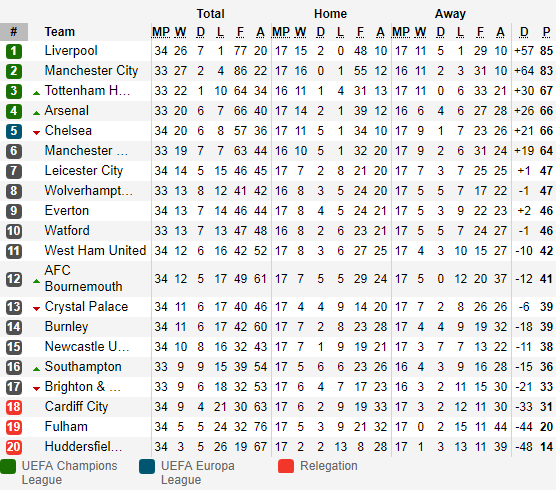The height and width of the screenshot is (490, 556).
Task: Click the green up arrow beside AFC Bournemouth
Action: point(36,281)
